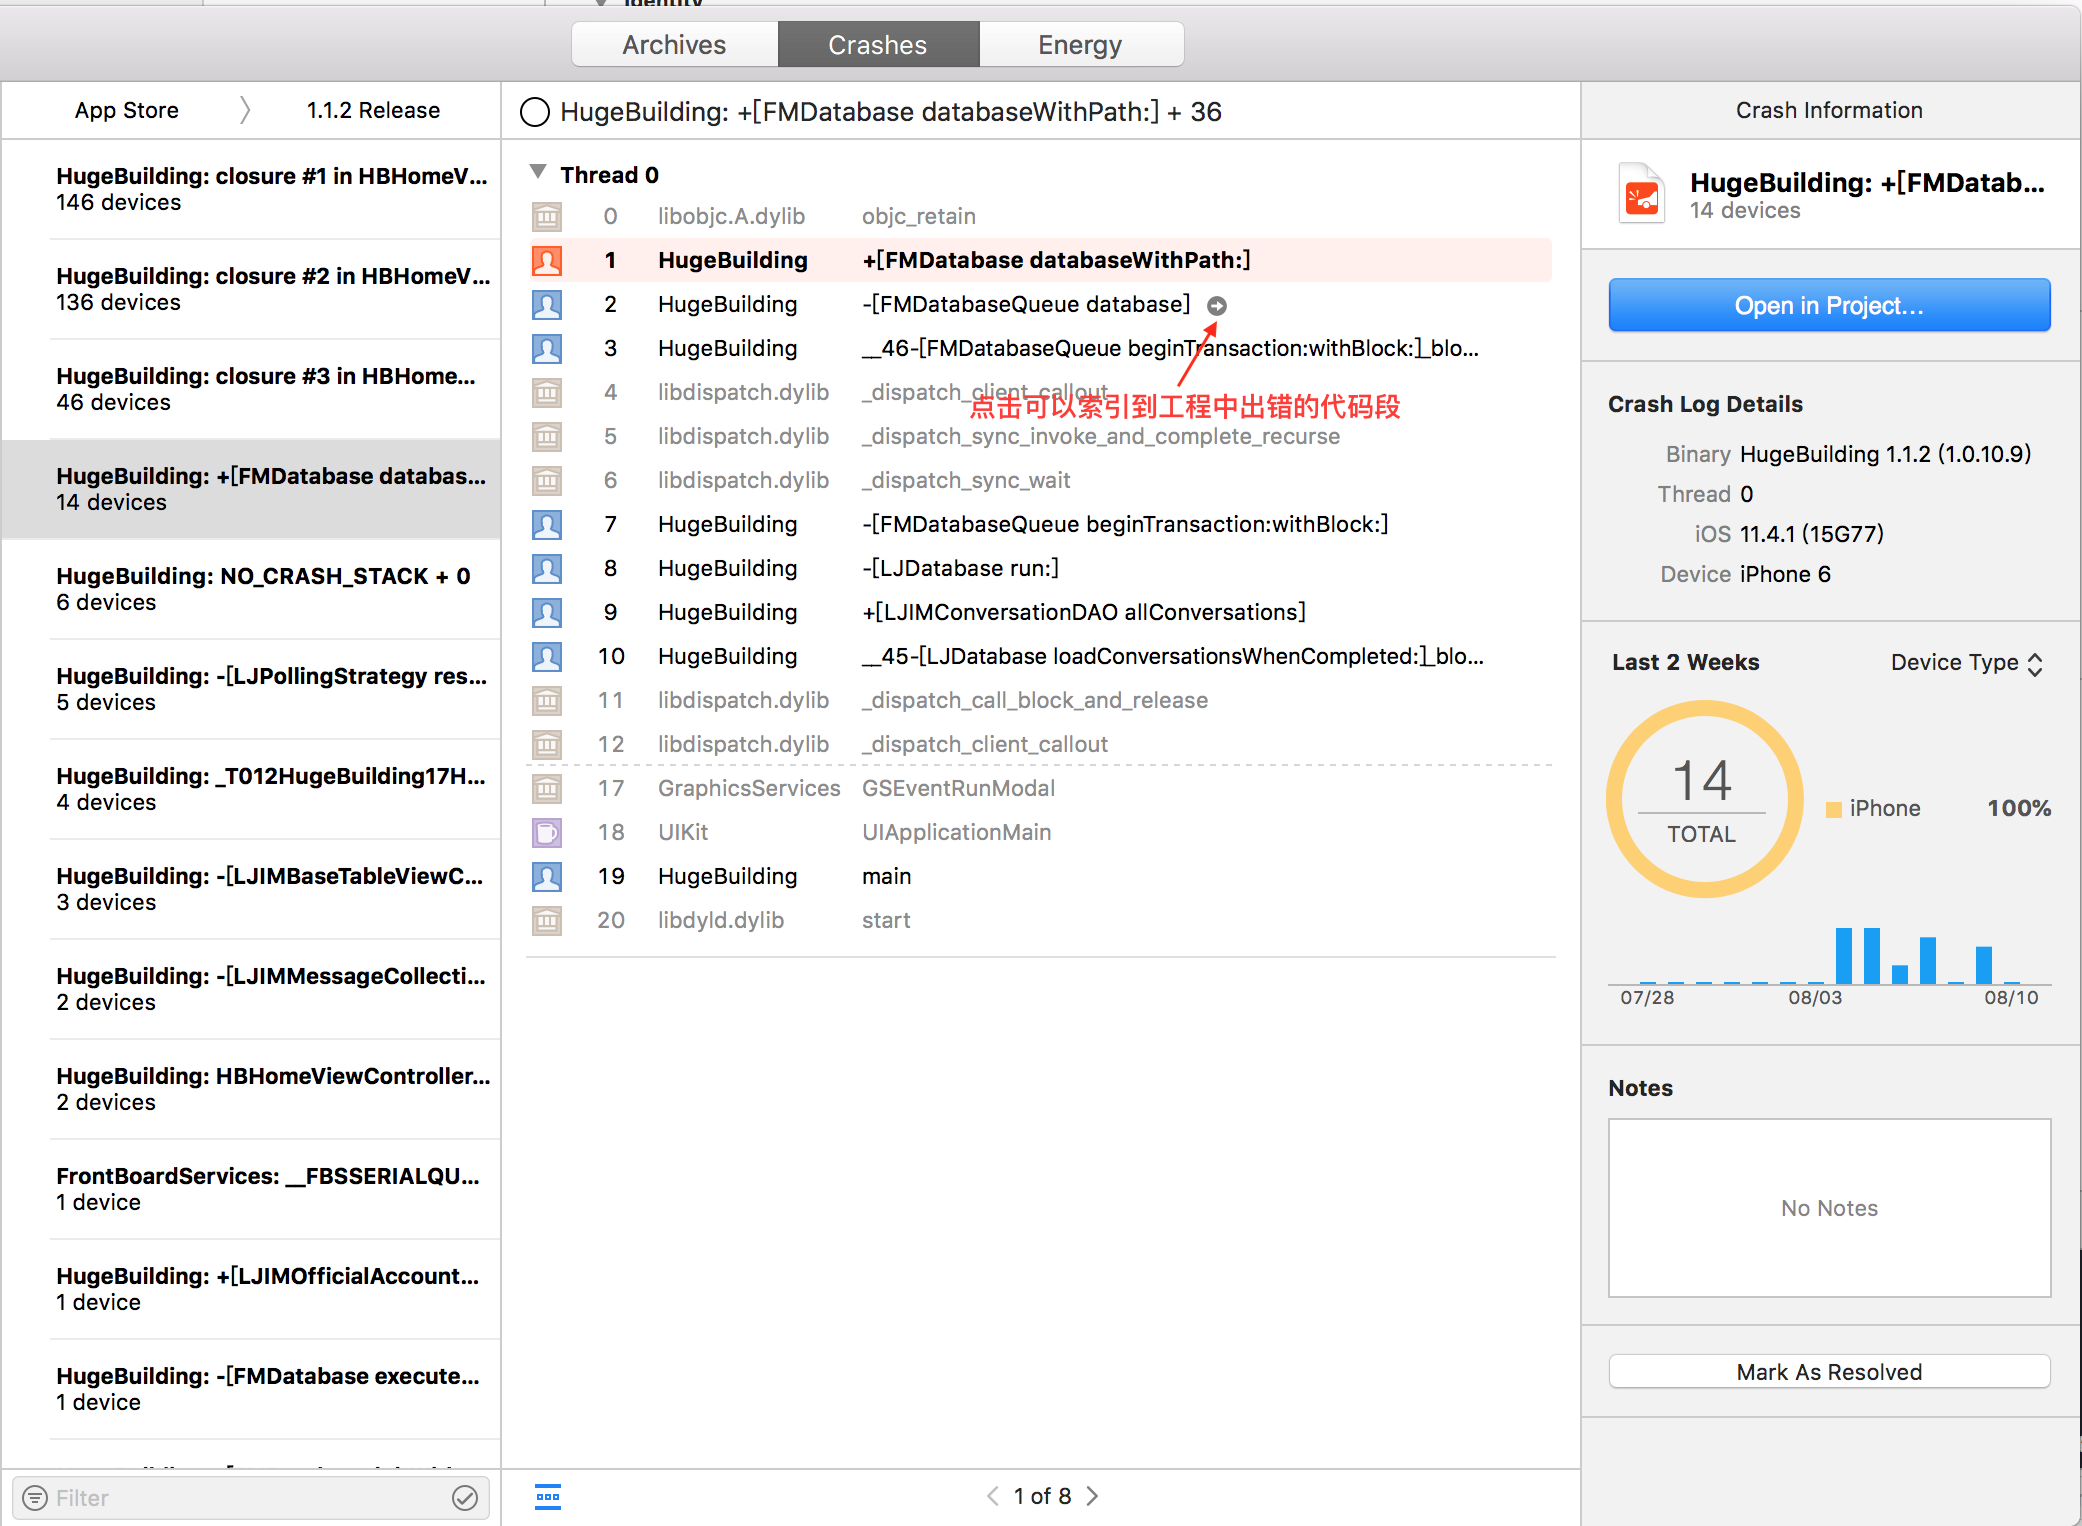
Task: Click the iPhone legend color swatch
Action: (x=1834, y=809)
